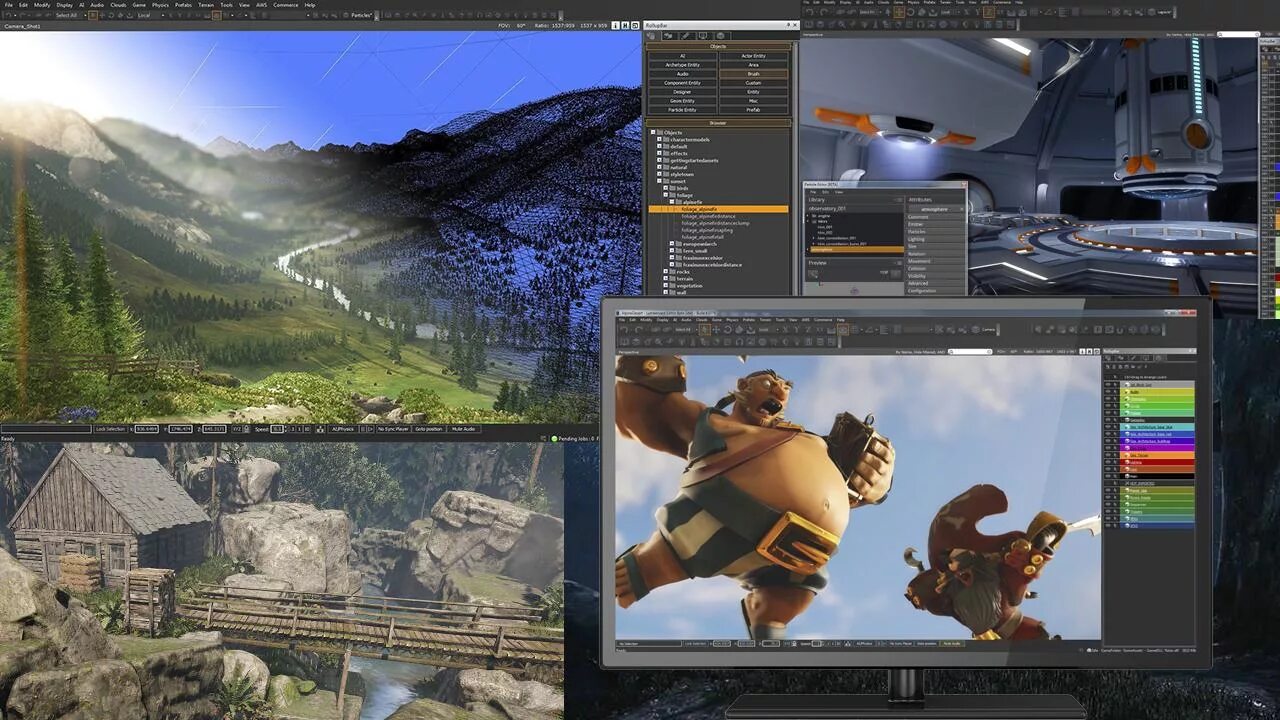The image size is (1280, 720).
Task: Toggle the No Sync Player button
Action: point(393,429)
